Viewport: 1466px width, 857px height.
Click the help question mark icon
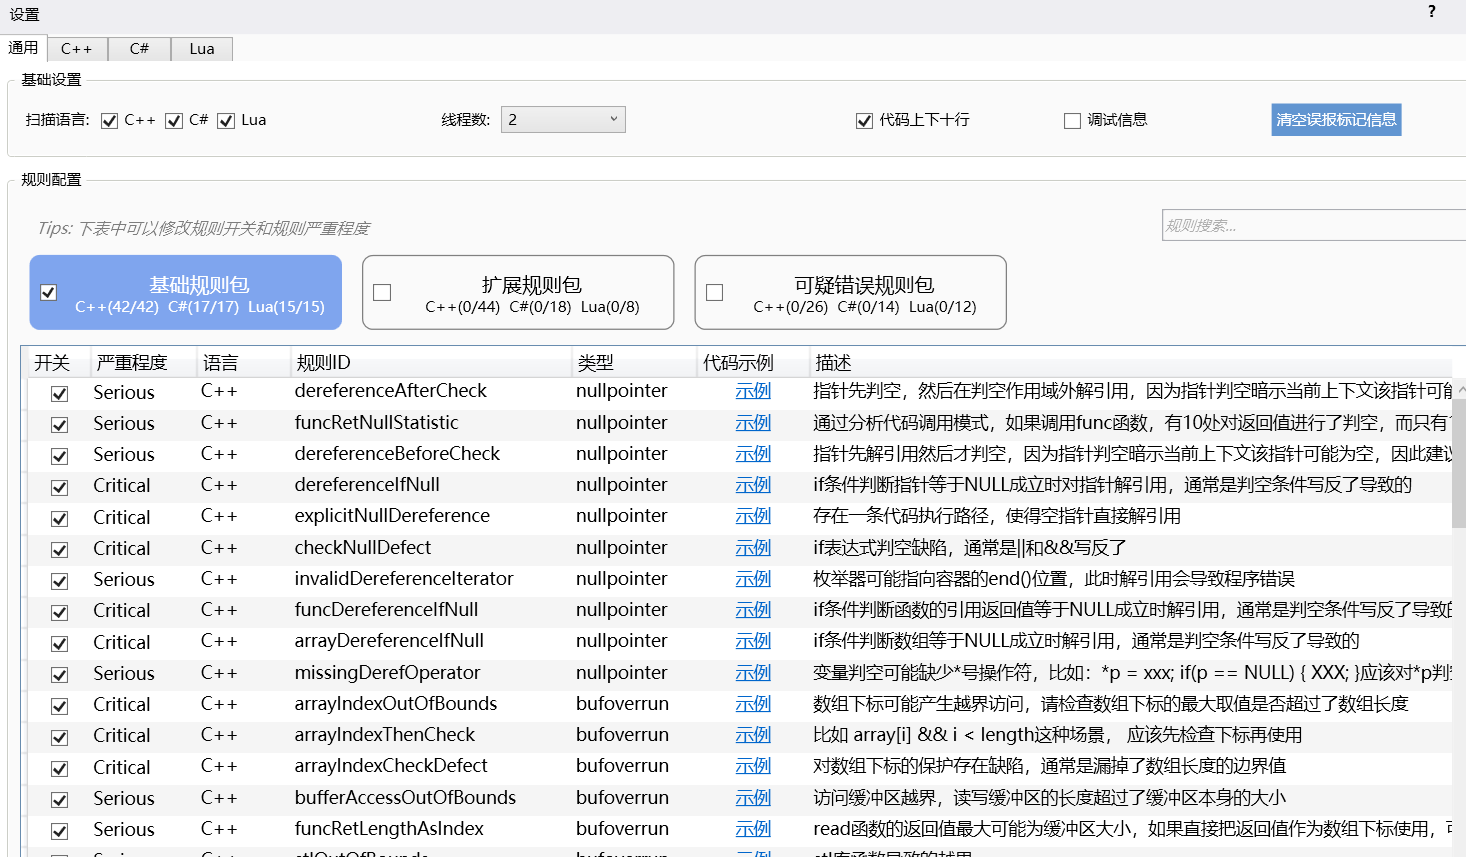pos(1431,12)
